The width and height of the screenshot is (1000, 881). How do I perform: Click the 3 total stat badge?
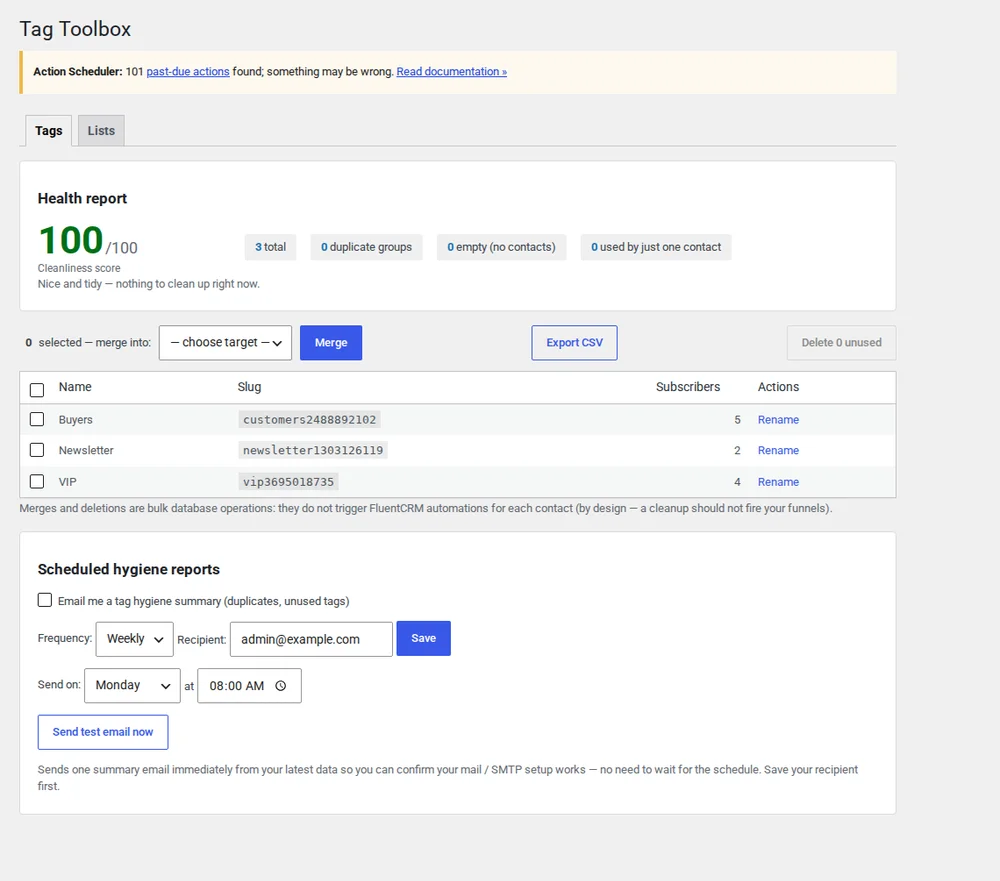270,247
